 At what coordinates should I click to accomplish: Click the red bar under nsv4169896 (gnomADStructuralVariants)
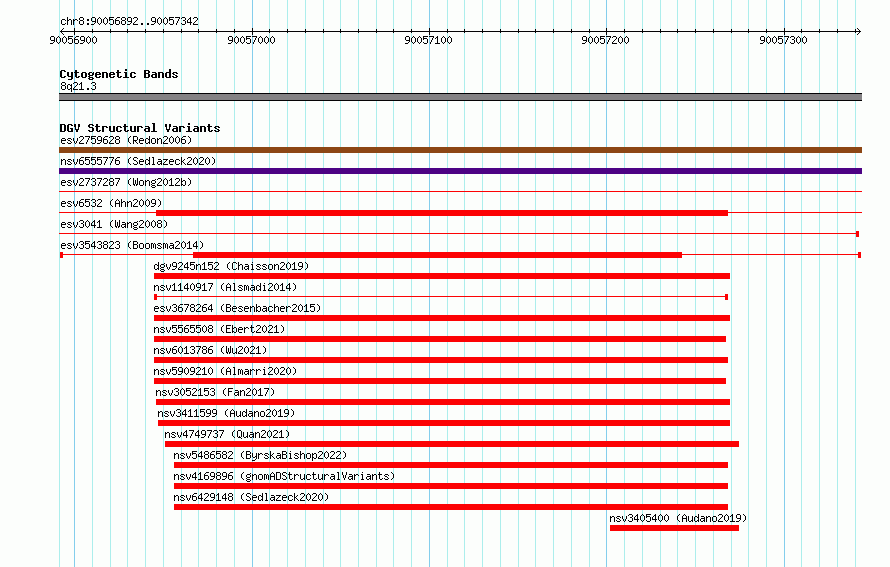451,486
